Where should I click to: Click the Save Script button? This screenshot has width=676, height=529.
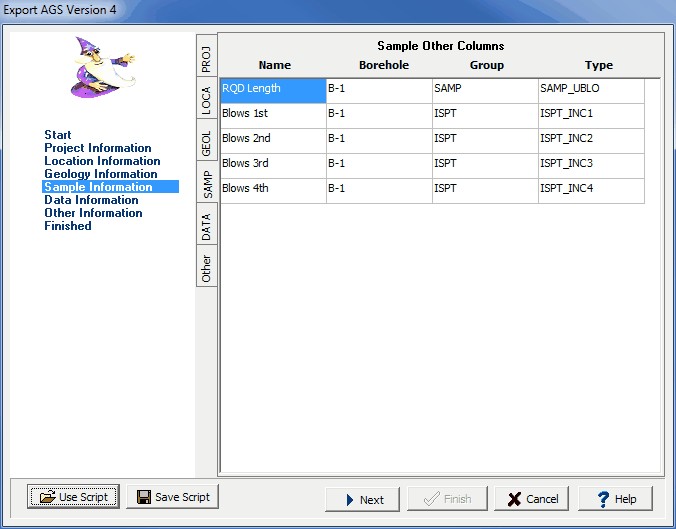coord(172,497)
